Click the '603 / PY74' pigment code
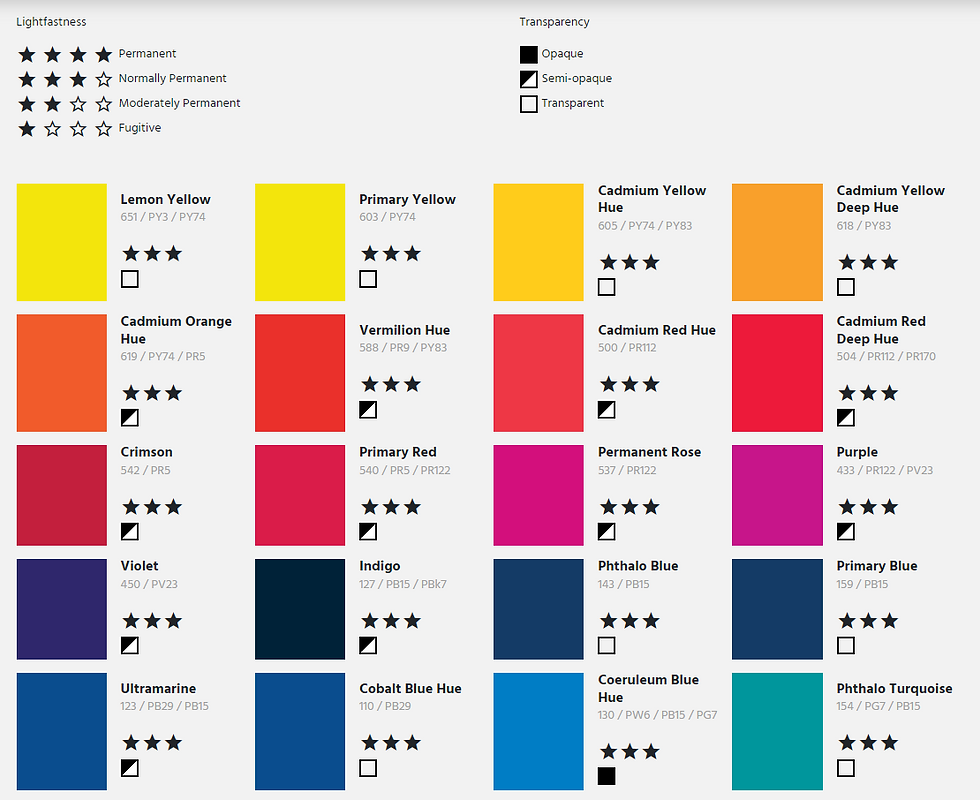This screenshot has width=980, height=800. click(388, 217)
